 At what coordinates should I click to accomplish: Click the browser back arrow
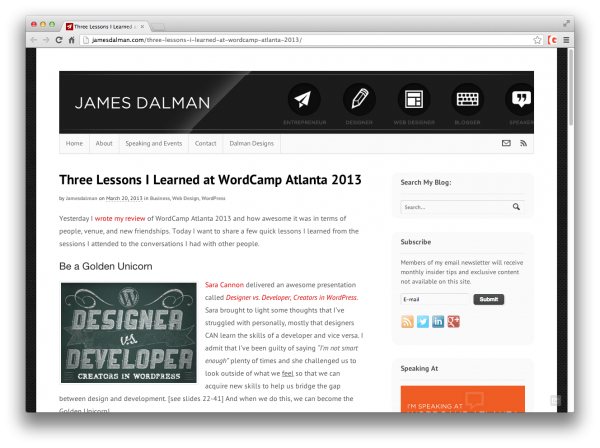pos(34,40)
